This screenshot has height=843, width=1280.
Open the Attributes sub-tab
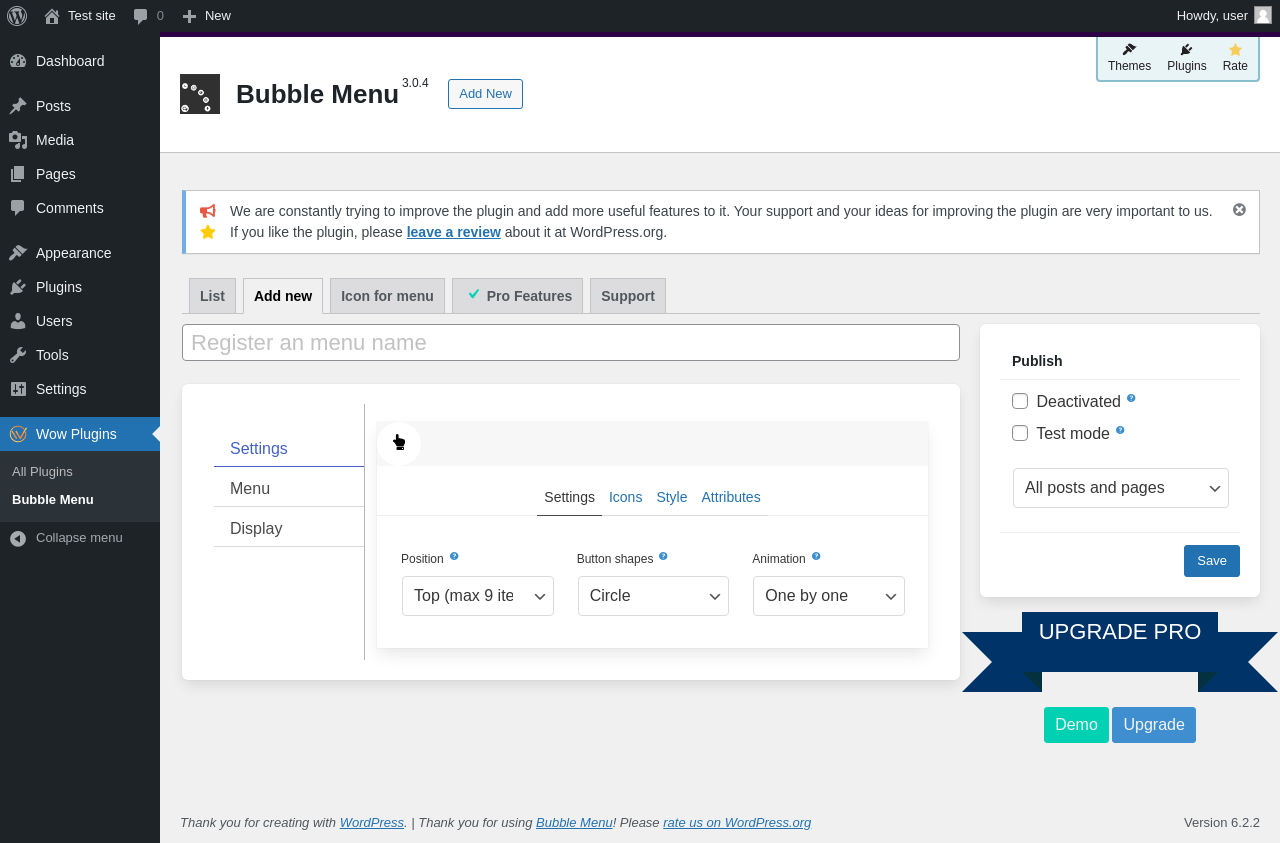pyautogui.click(x=731, y=497)
